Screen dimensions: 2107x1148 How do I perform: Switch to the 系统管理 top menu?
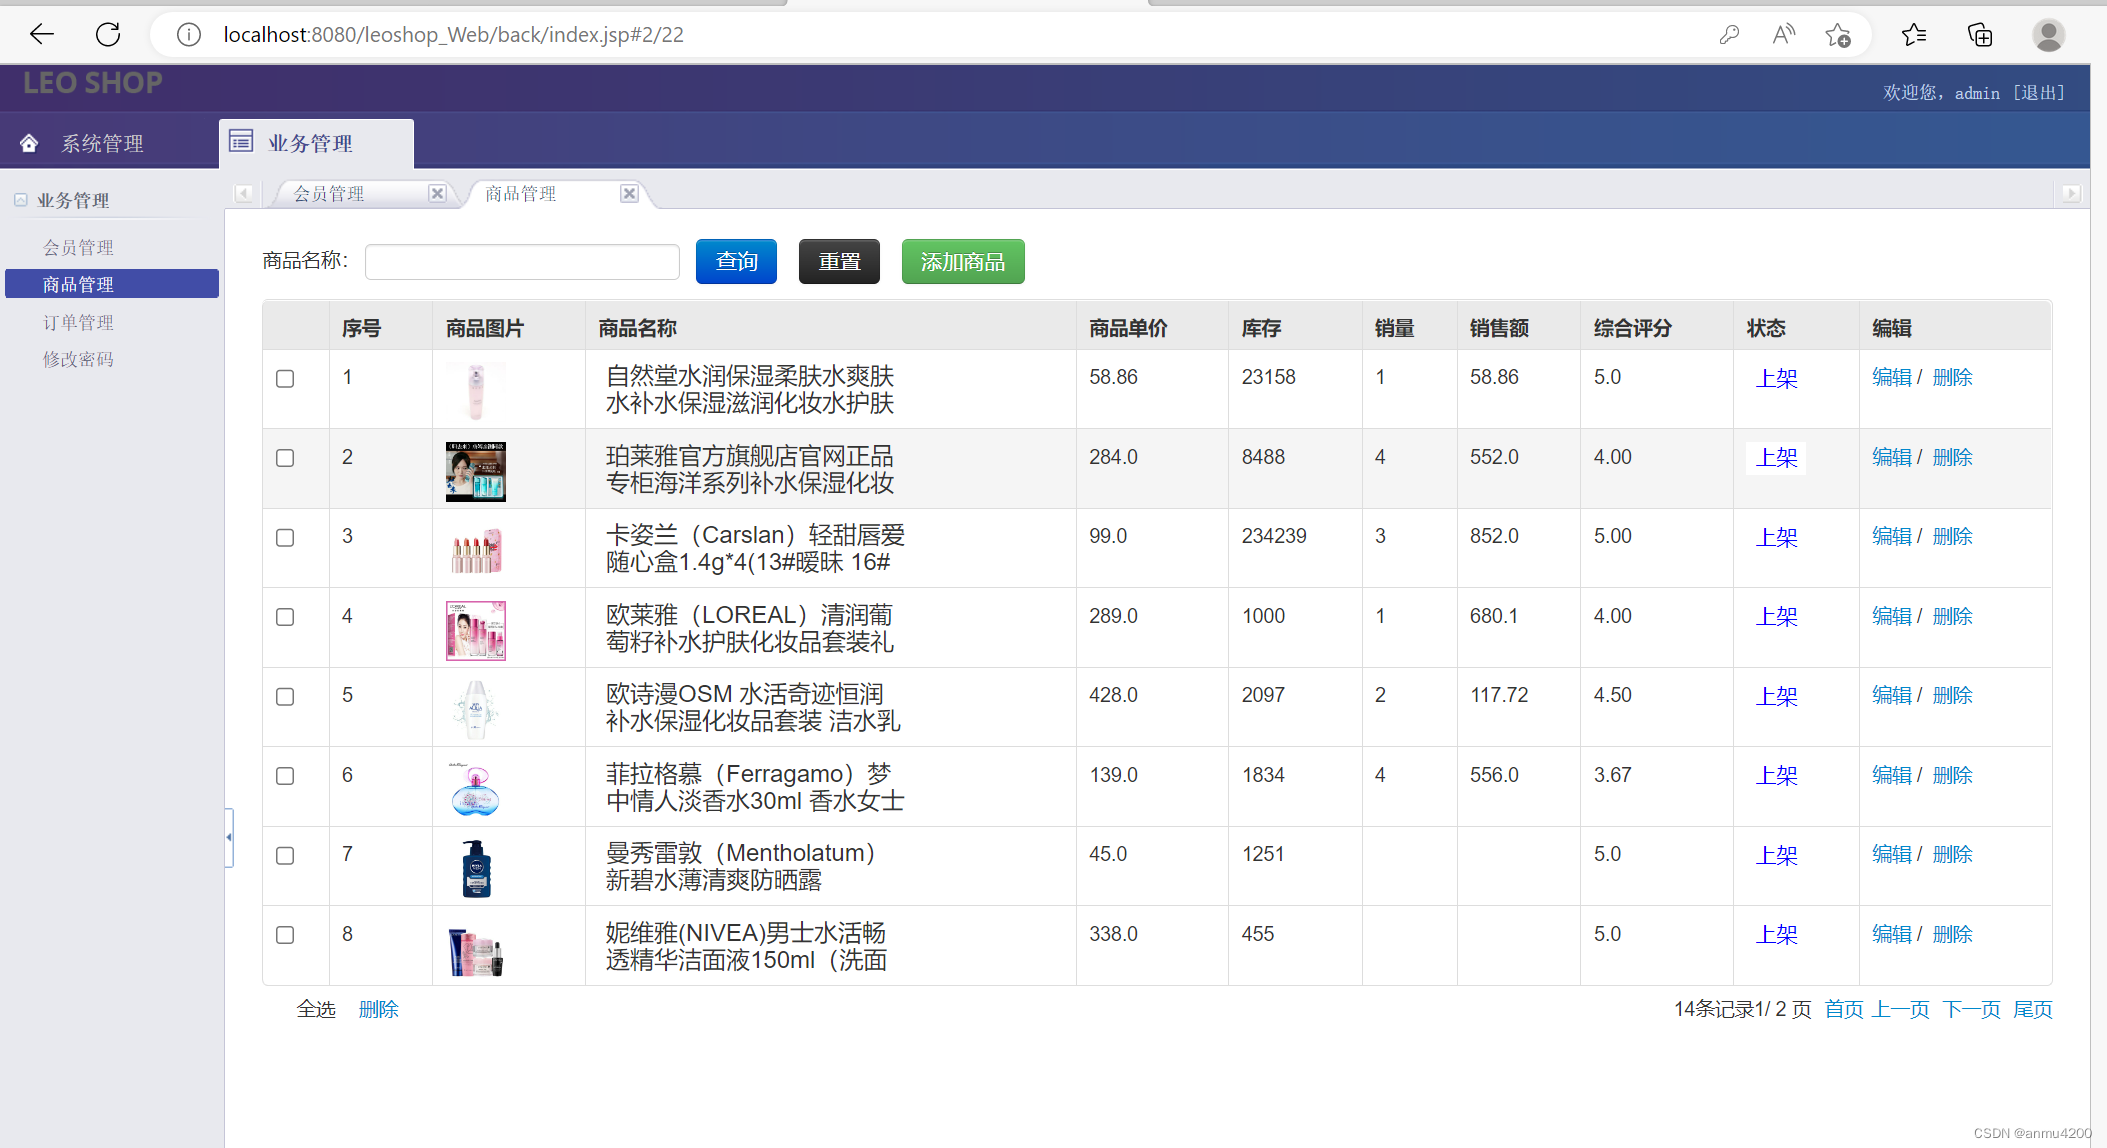102,143
